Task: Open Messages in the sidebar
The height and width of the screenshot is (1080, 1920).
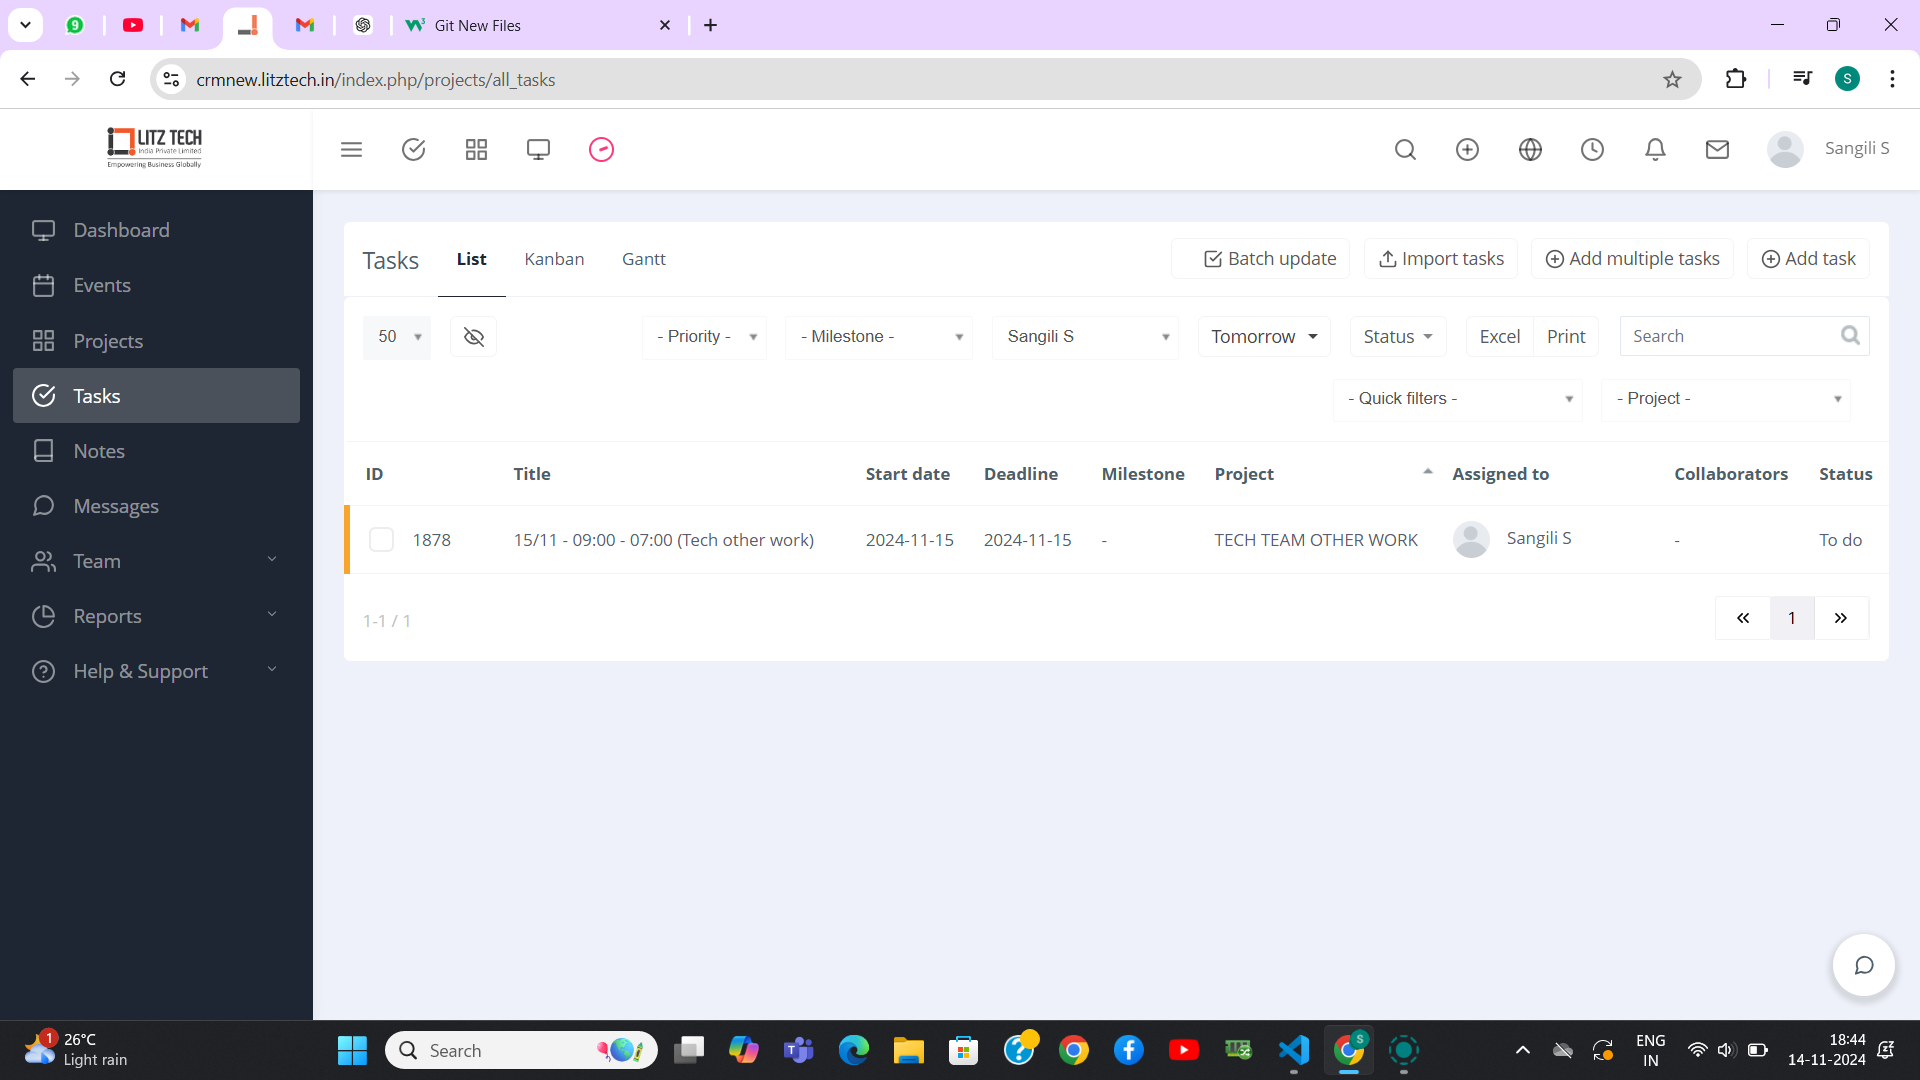Action: click(x=156, y=506)
